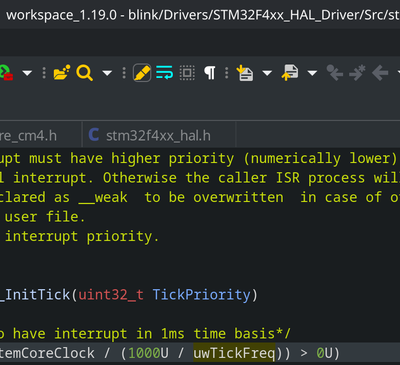Viewport: 400px width, 365px height.
Task: Toggle Word Wrap in the editor
Action: pos(164,73)
